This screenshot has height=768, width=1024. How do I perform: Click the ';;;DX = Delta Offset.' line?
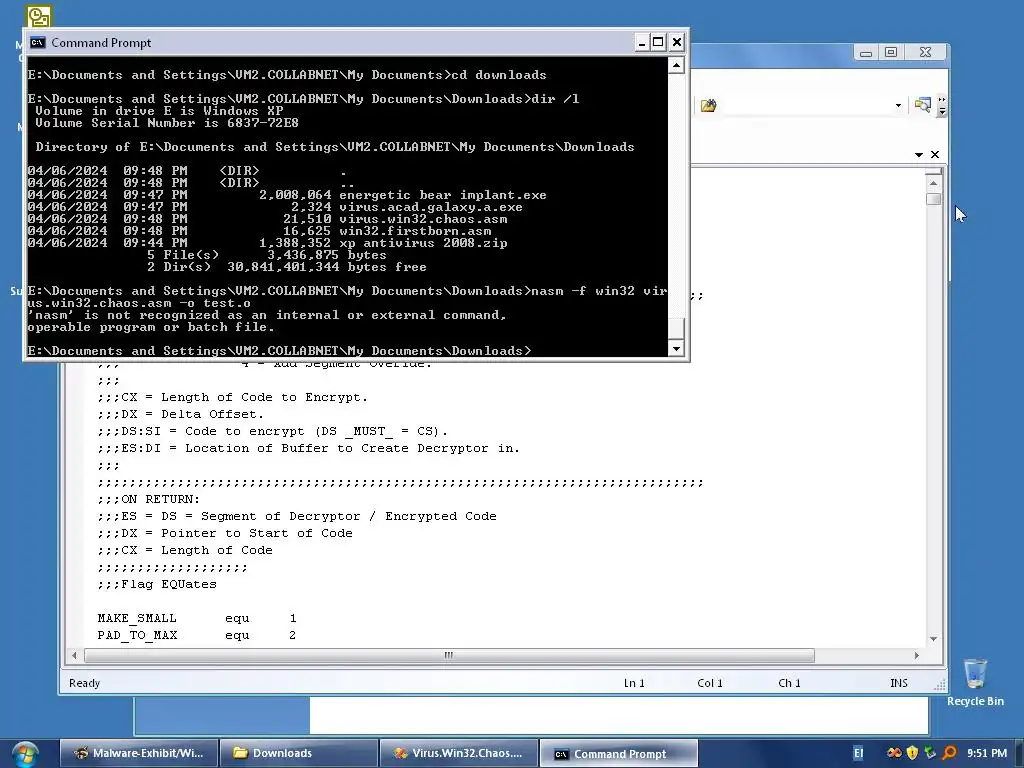pos(181,414)
